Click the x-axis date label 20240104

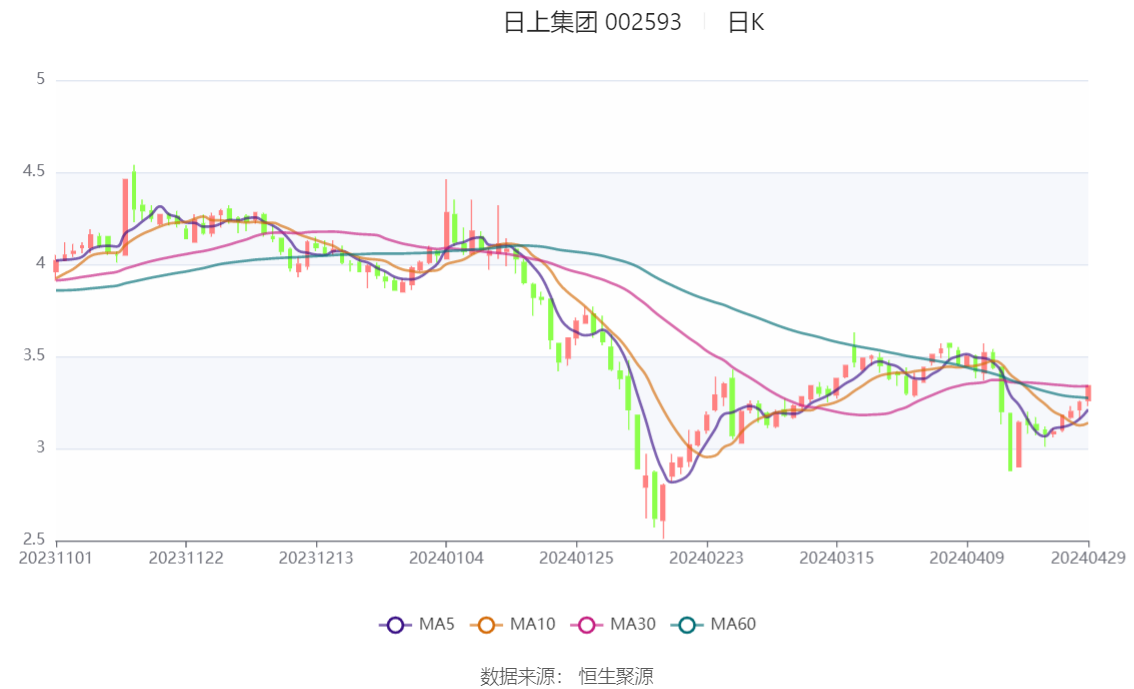pos(446,558)
